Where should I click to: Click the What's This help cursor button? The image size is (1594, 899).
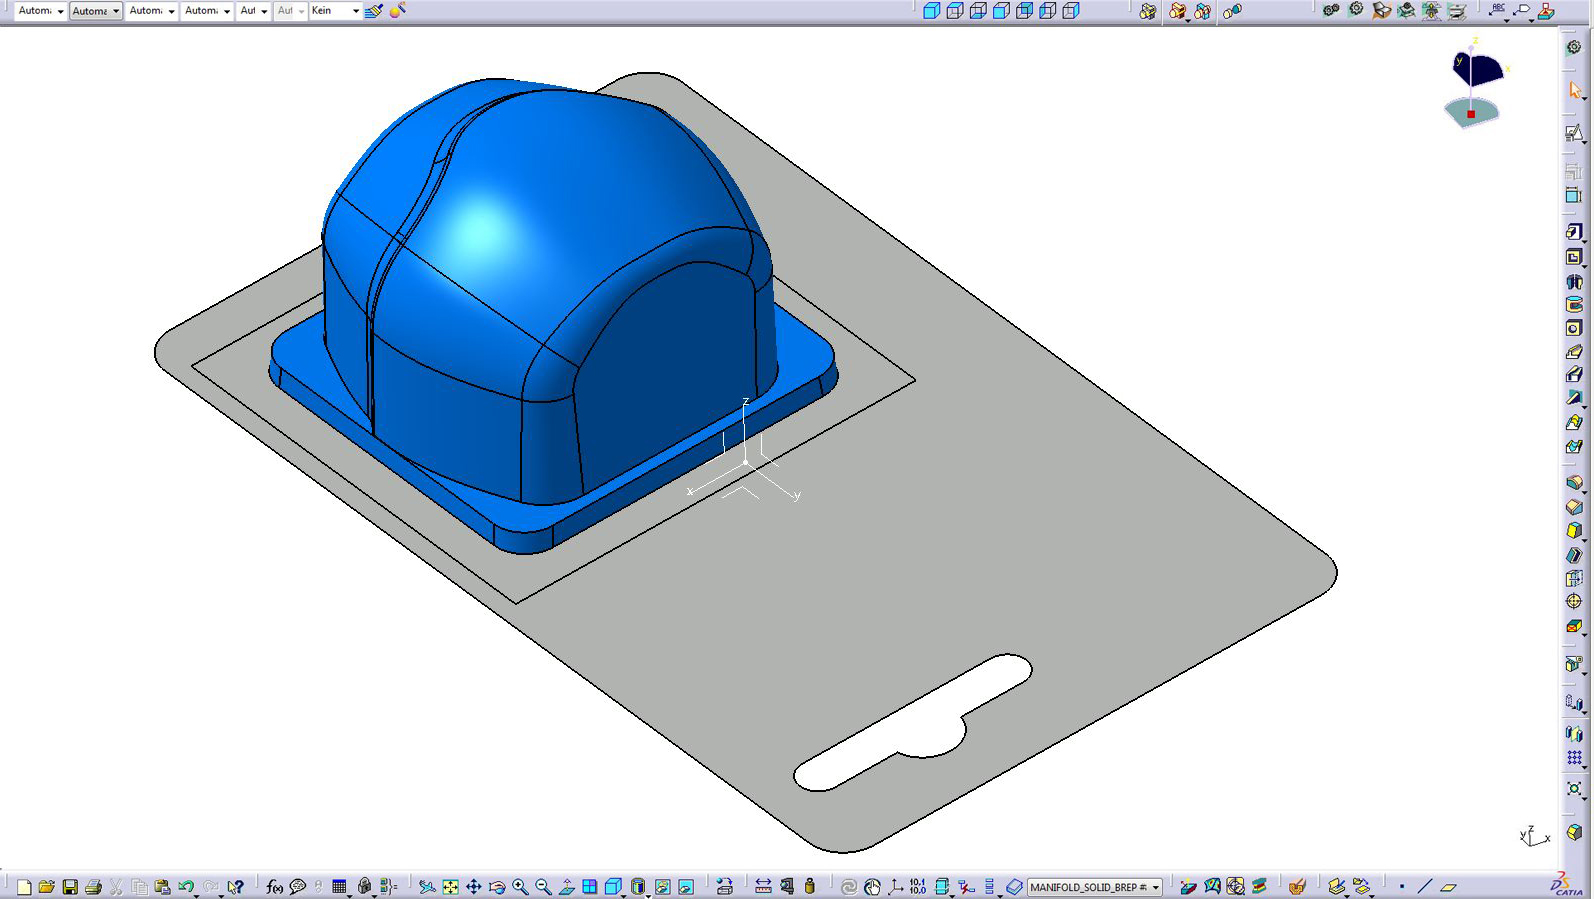coord(235,887)
